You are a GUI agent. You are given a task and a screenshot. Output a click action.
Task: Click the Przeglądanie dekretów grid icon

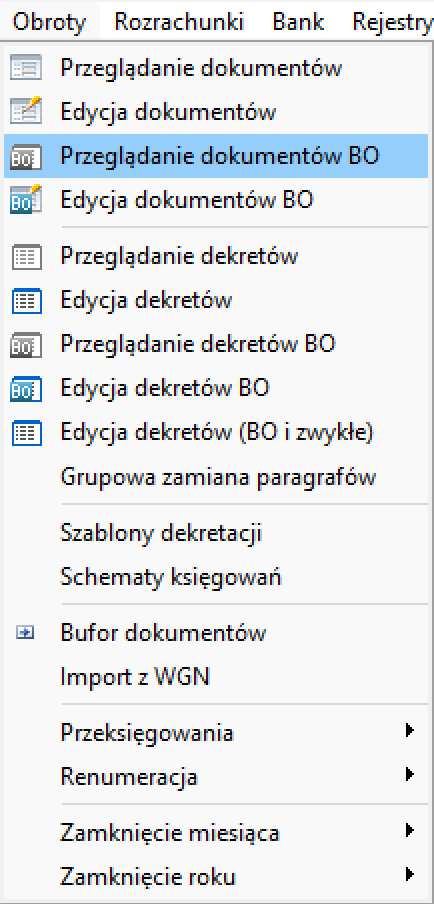coord(26,257)
